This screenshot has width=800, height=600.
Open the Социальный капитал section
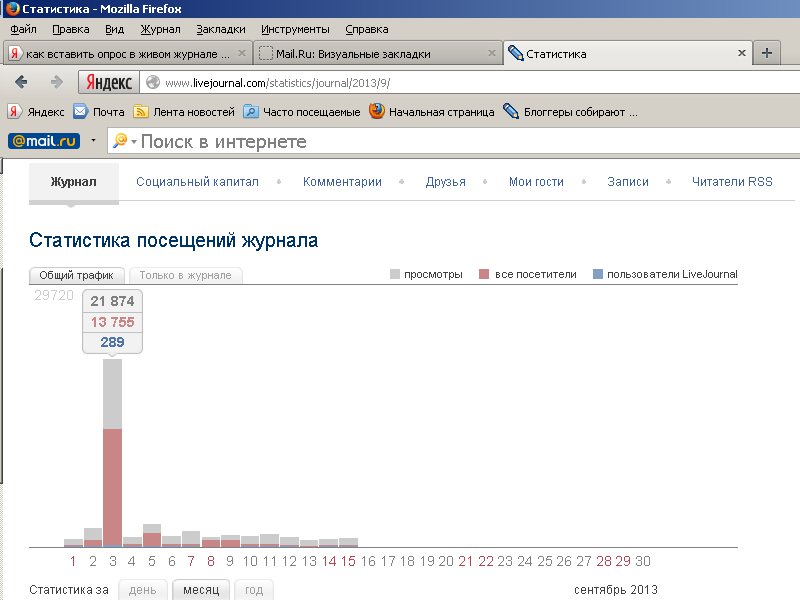coord(197,182)
